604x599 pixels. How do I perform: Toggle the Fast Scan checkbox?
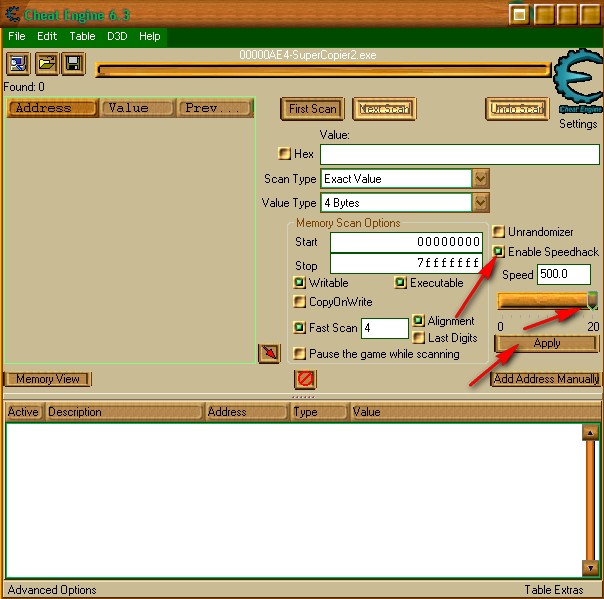click(299, 327)
